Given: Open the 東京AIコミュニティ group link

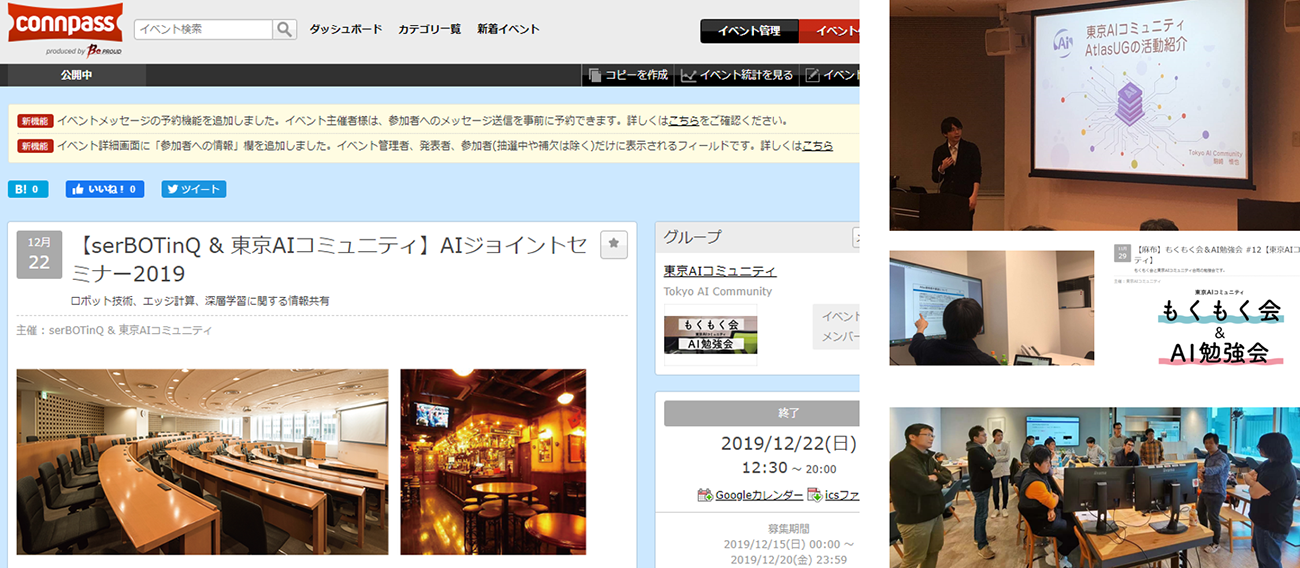Looking at the screenshot, I should coord(720,271).
